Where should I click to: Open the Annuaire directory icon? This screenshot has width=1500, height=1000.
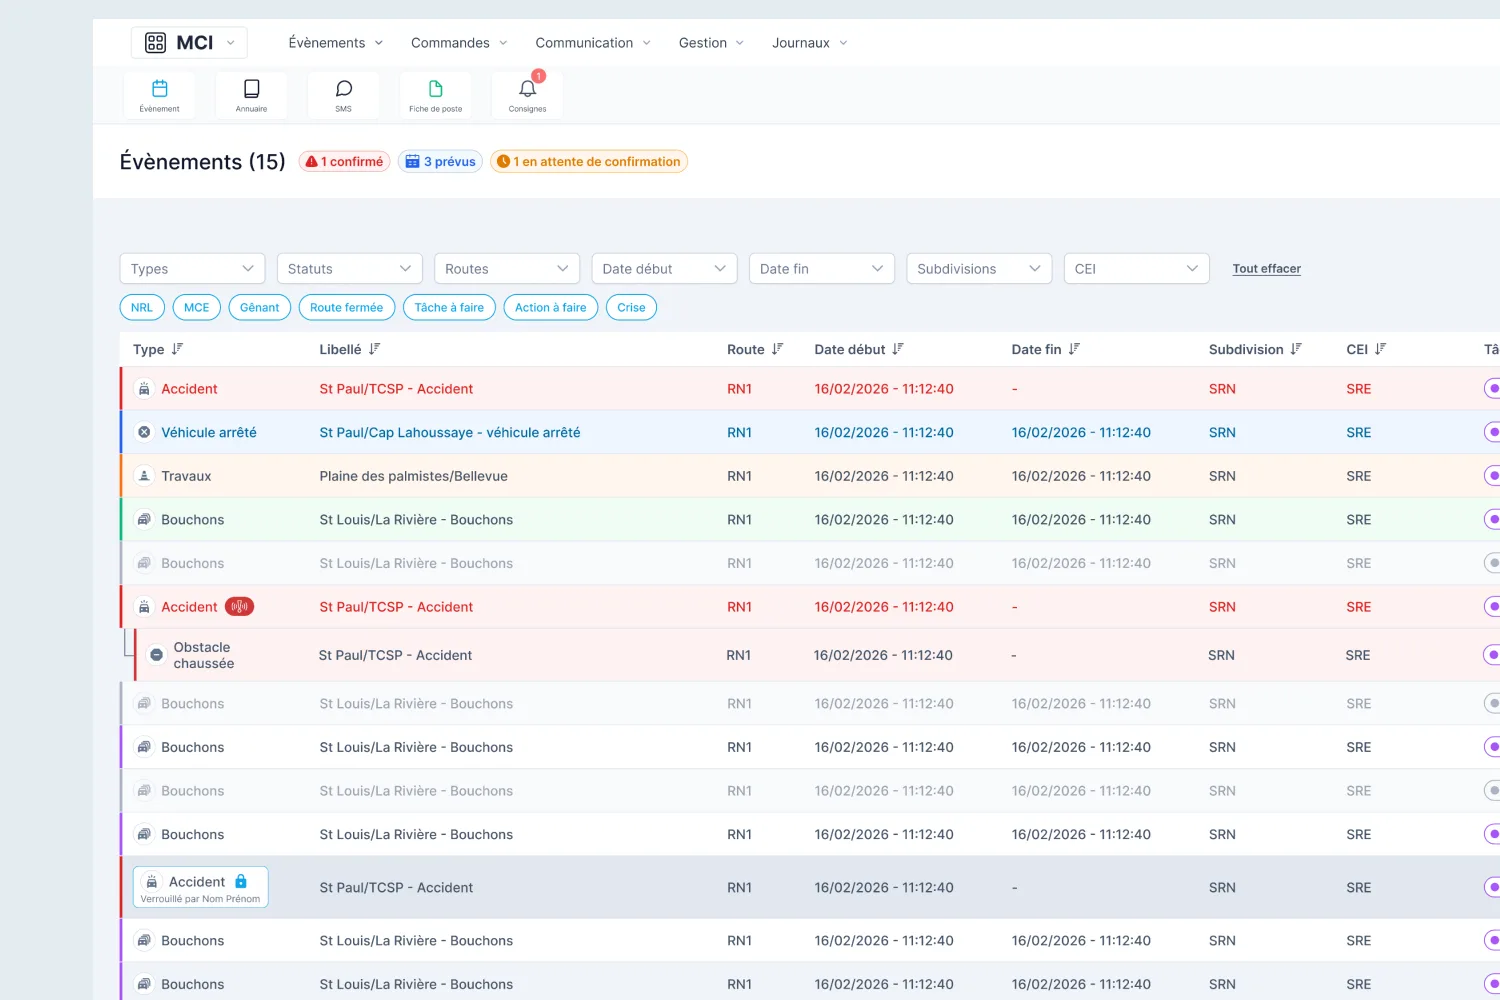(251, 95)
